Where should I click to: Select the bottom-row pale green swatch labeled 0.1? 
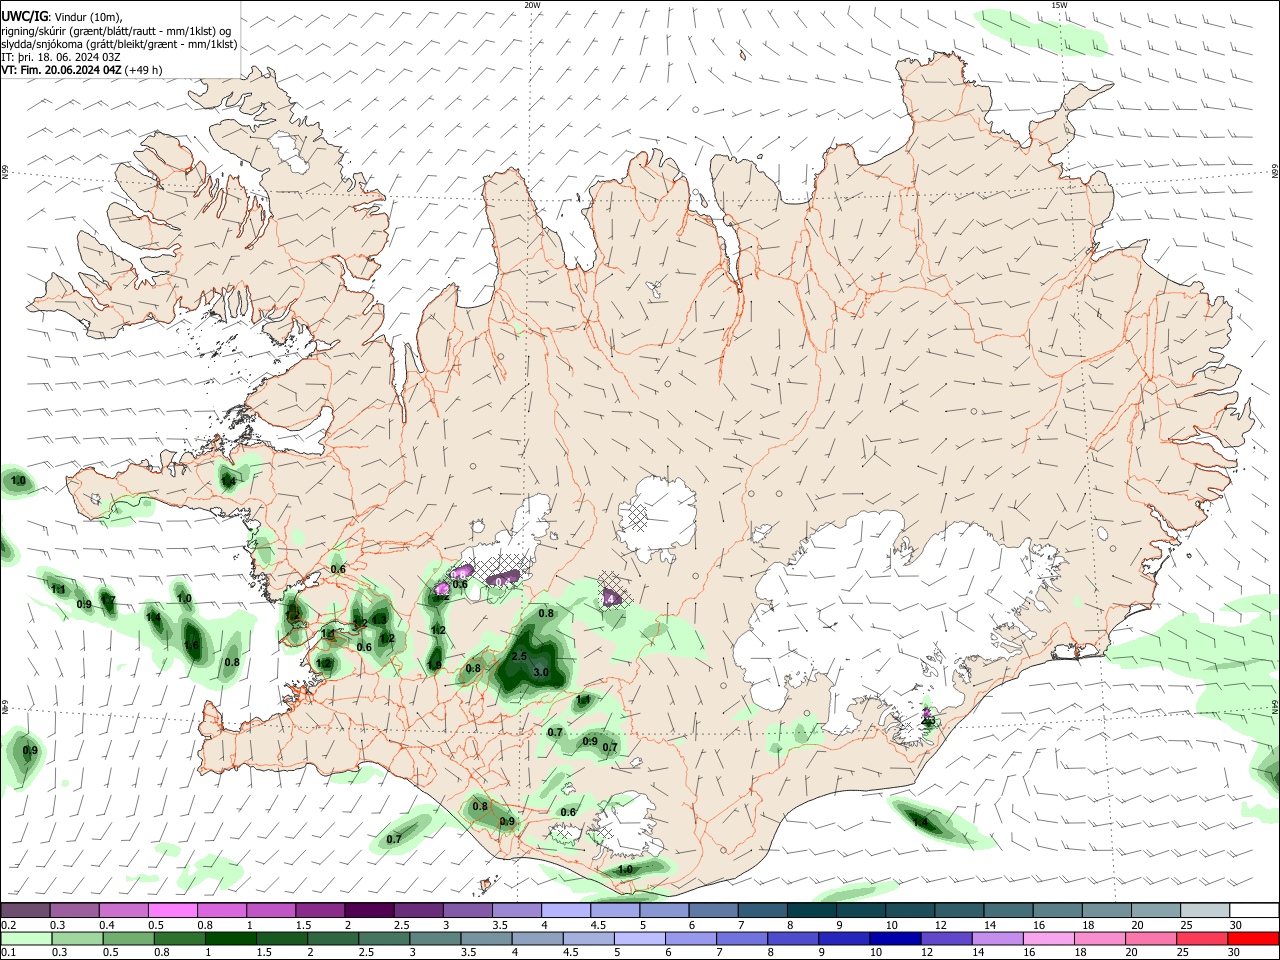click(x=25, y=938)
